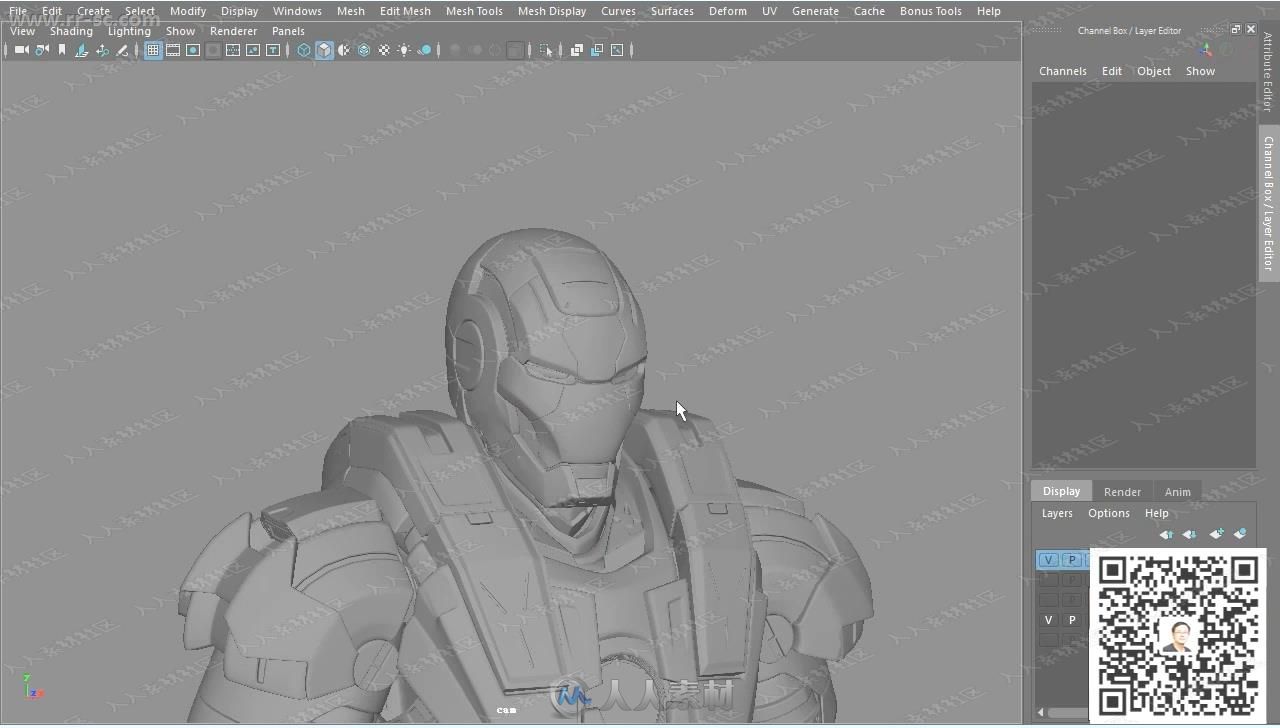Click the Image Plane icon
1280x728 pixels.
(x=82, y=50)
